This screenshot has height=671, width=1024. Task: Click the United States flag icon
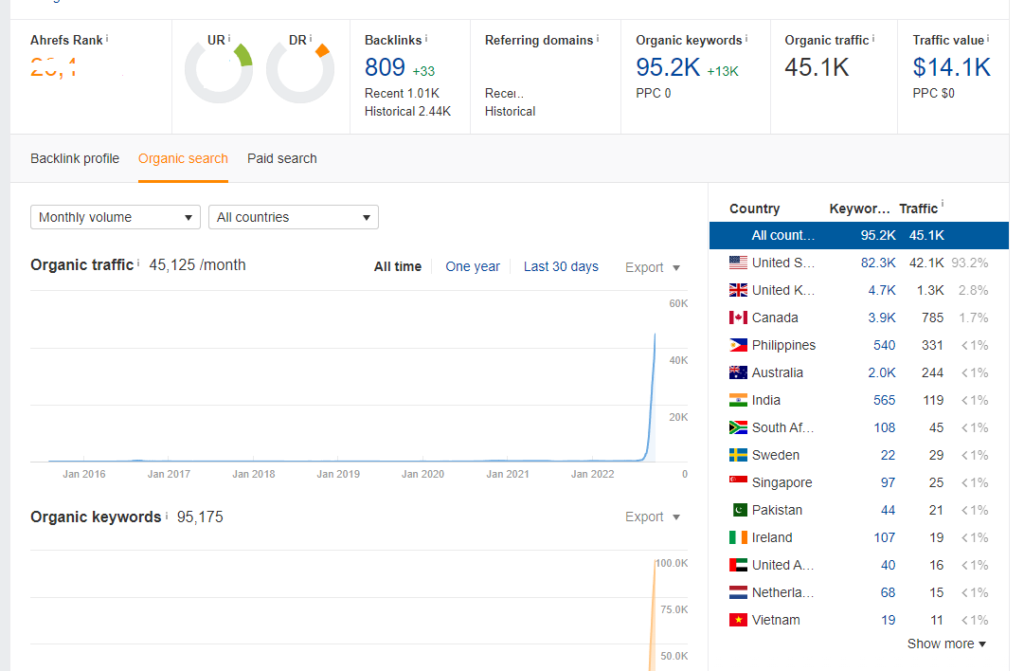point(738,263)
